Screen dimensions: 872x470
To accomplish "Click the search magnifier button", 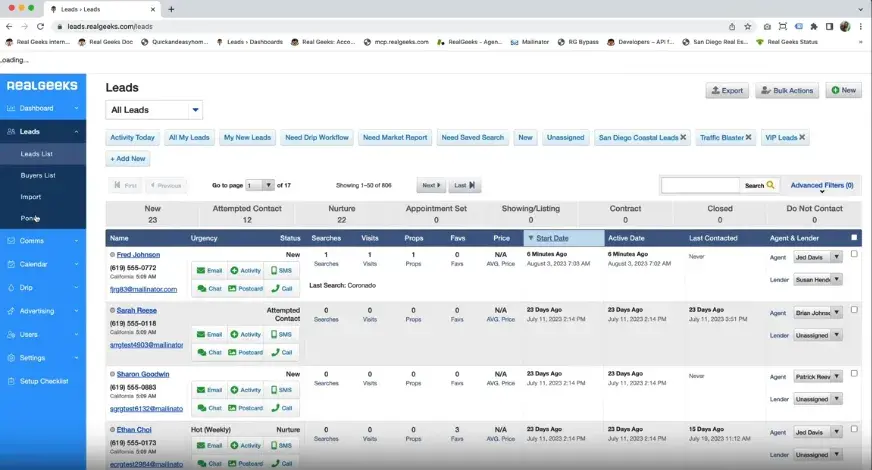I will (771, 186).
